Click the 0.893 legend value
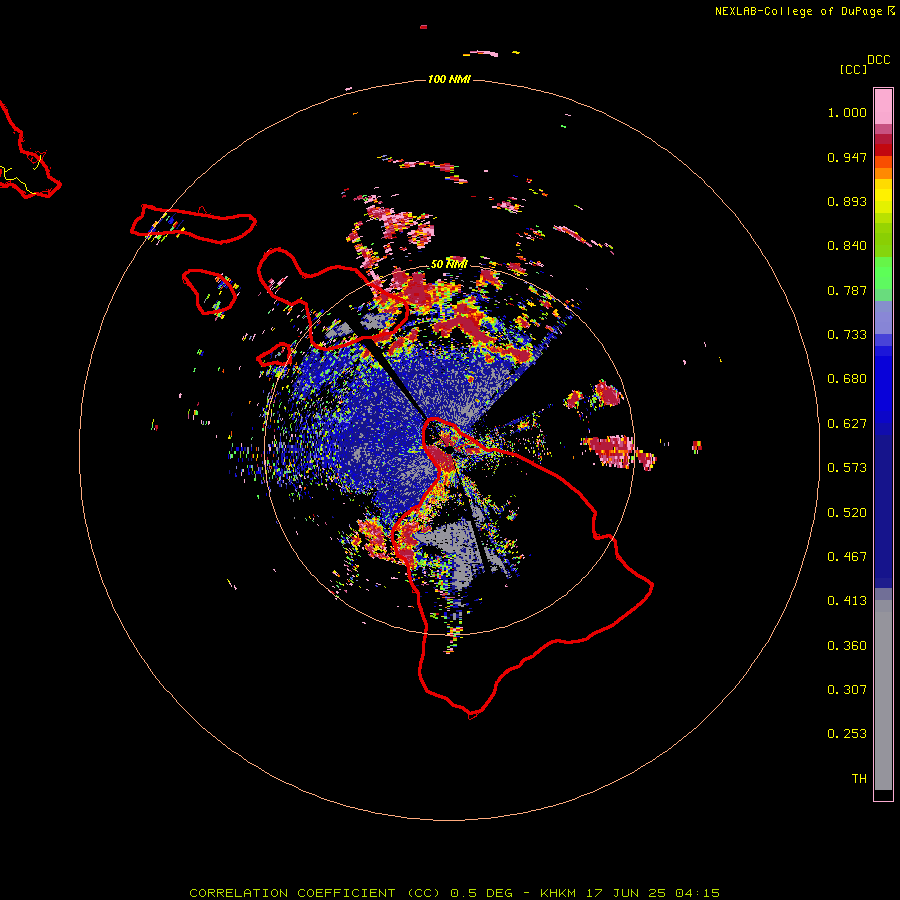This screenshot has width=900, height=900. pos(847,201)
